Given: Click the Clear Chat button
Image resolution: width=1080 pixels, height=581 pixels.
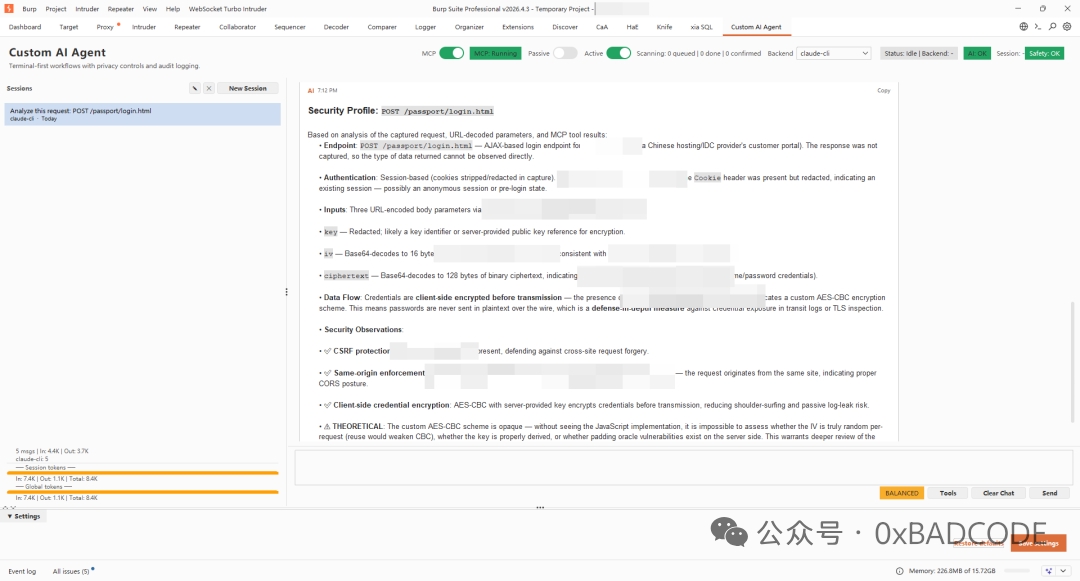Looking at the screenshot, I should (x=998, y=493).
